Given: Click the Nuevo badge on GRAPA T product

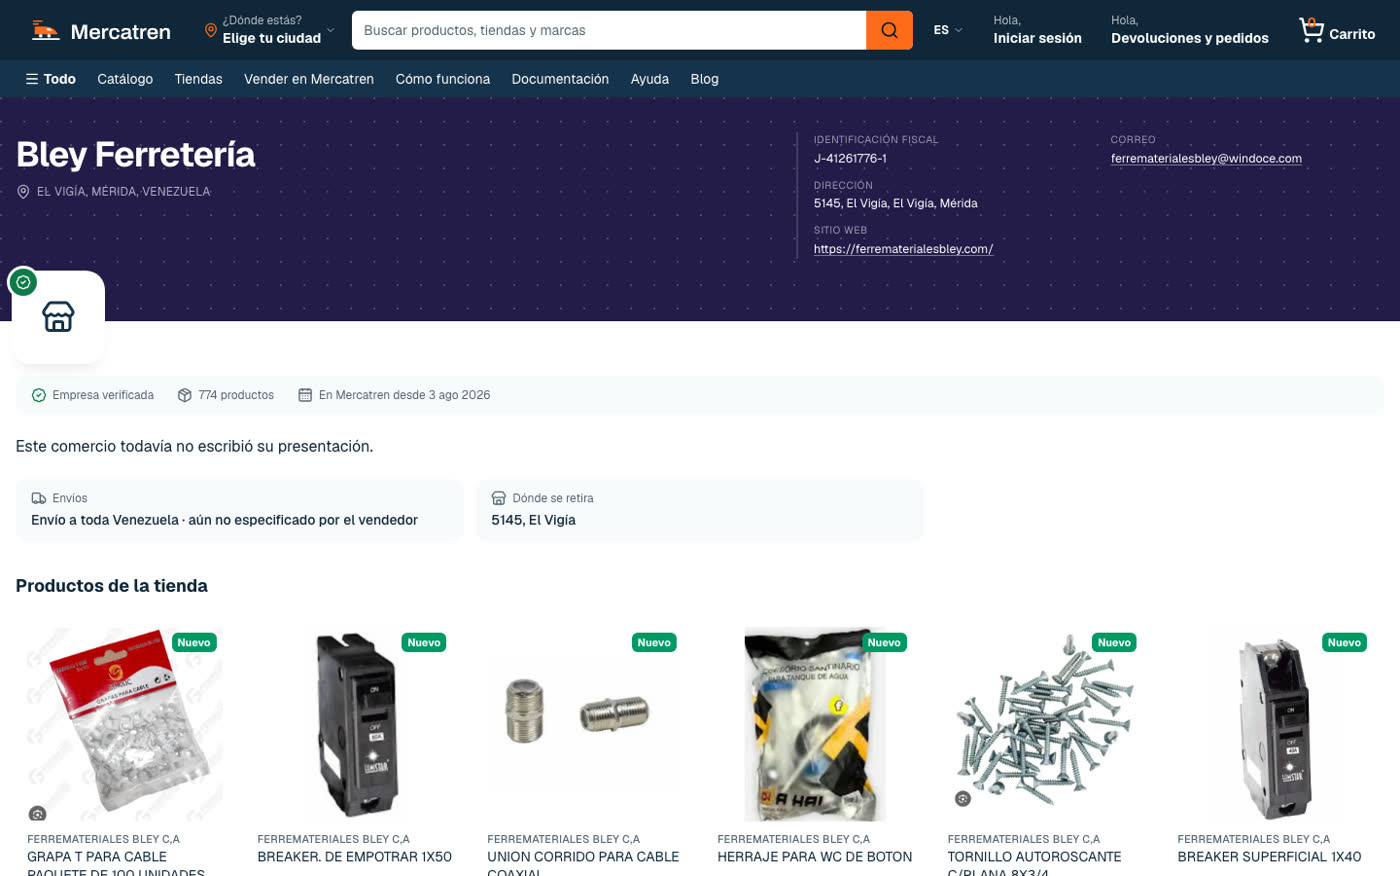Looking at the screenshot, I should pyautogui.click(x=194, y=642).
